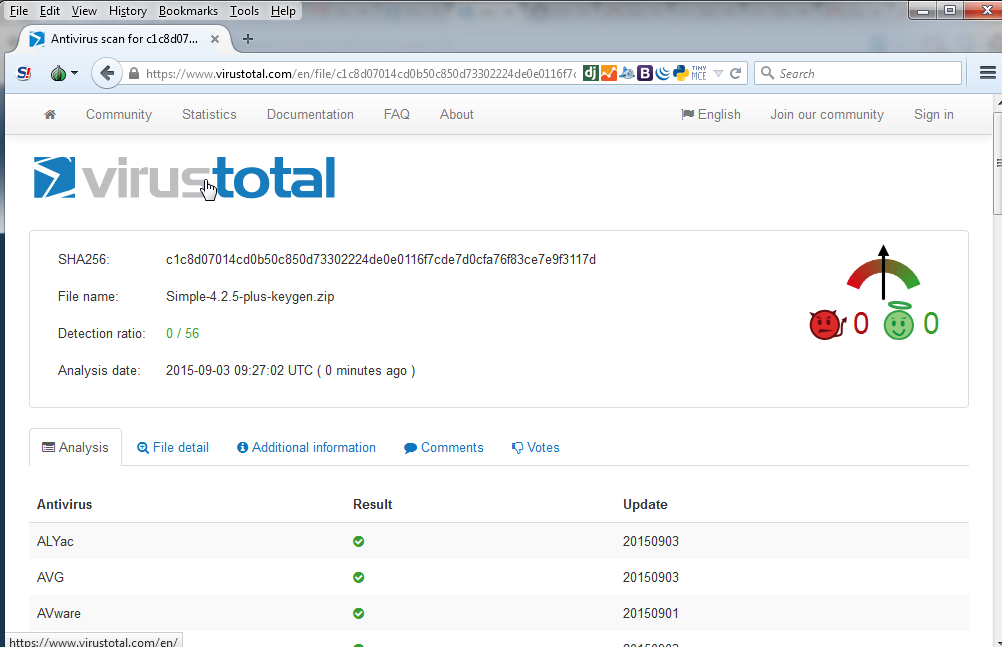This screenshot has width=1002, height=647.
Task: Reload the page with the refresh button
Action: point(736,73)
